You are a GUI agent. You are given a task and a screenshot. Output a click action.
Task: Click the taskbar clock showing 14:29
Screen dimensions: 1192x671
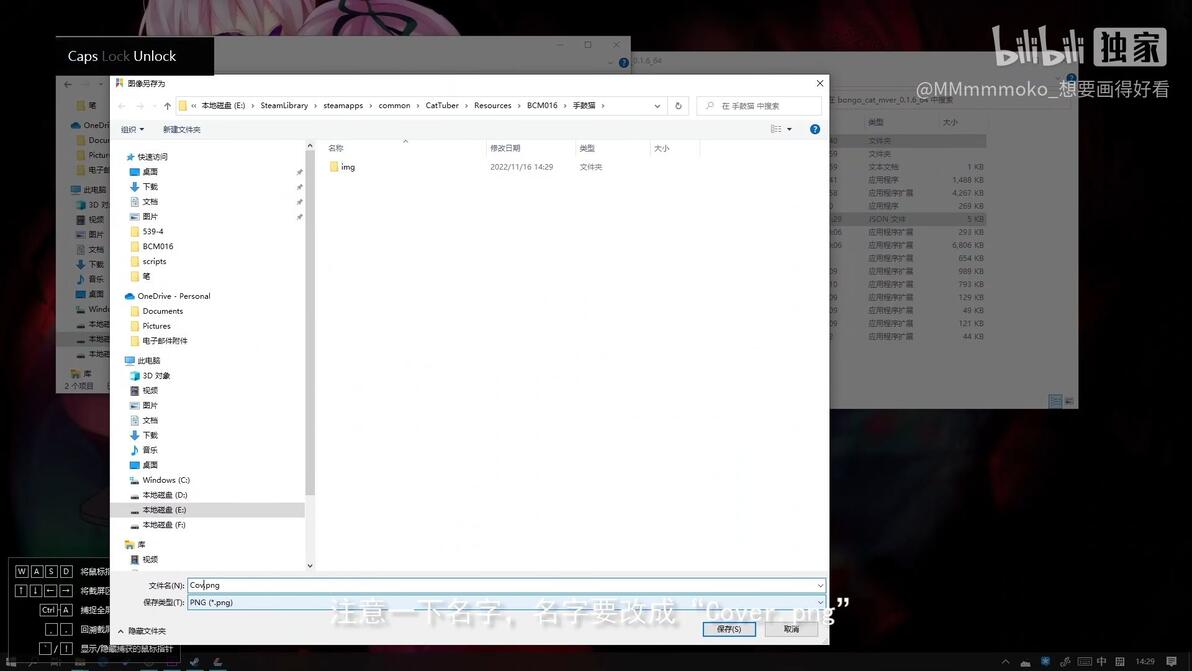pos(1145,661)
